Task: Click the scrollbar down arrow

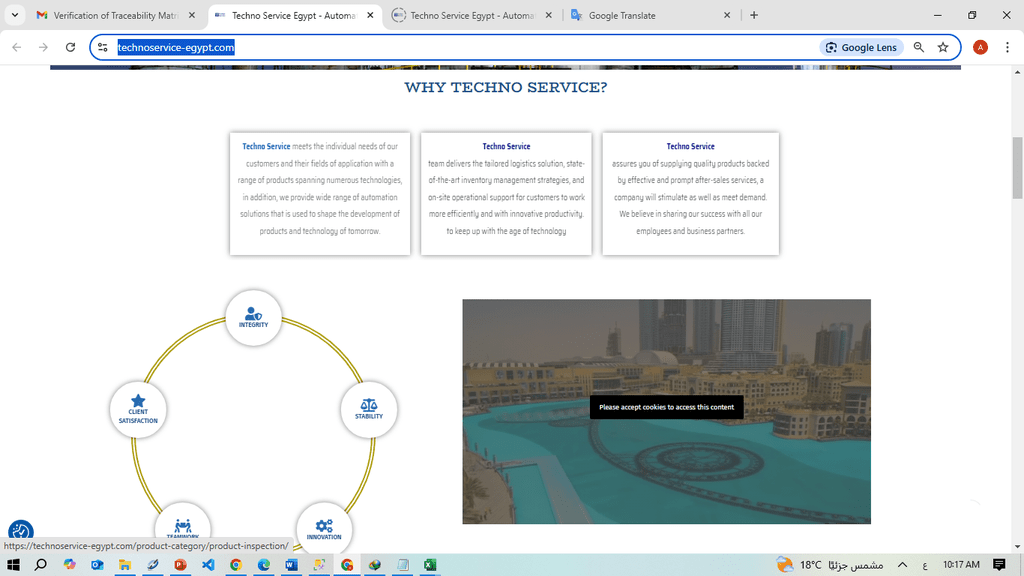Action: click(x=1017, y=547)
